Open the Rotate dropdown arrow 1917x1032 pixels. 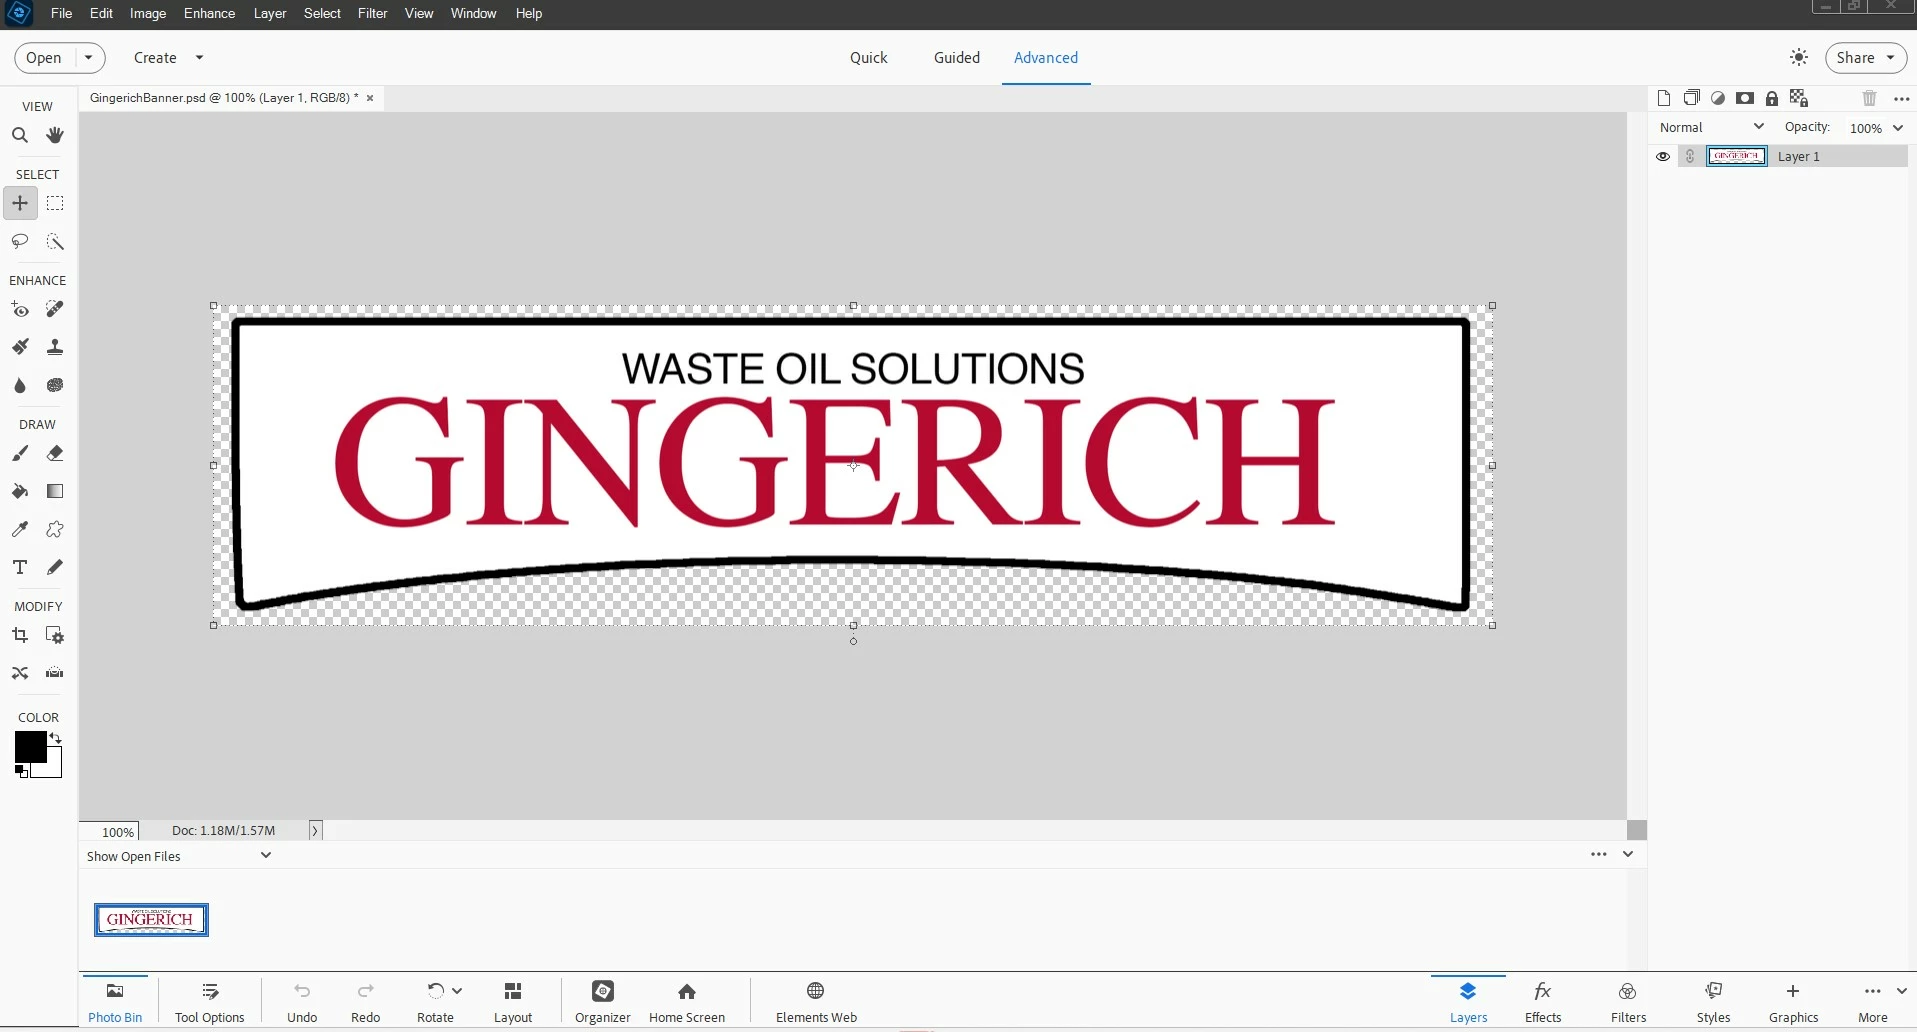click(x=457, y=991)
